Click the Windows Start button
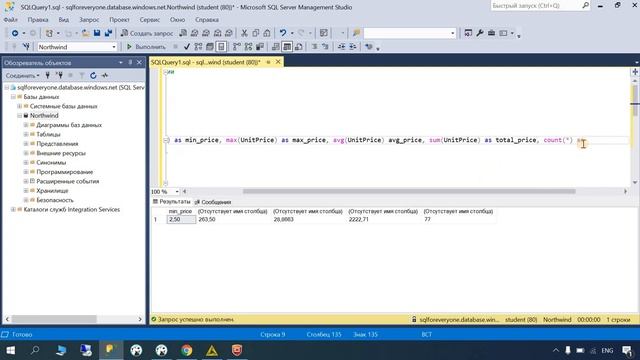 pyautogui.click(x=11, y=350)
